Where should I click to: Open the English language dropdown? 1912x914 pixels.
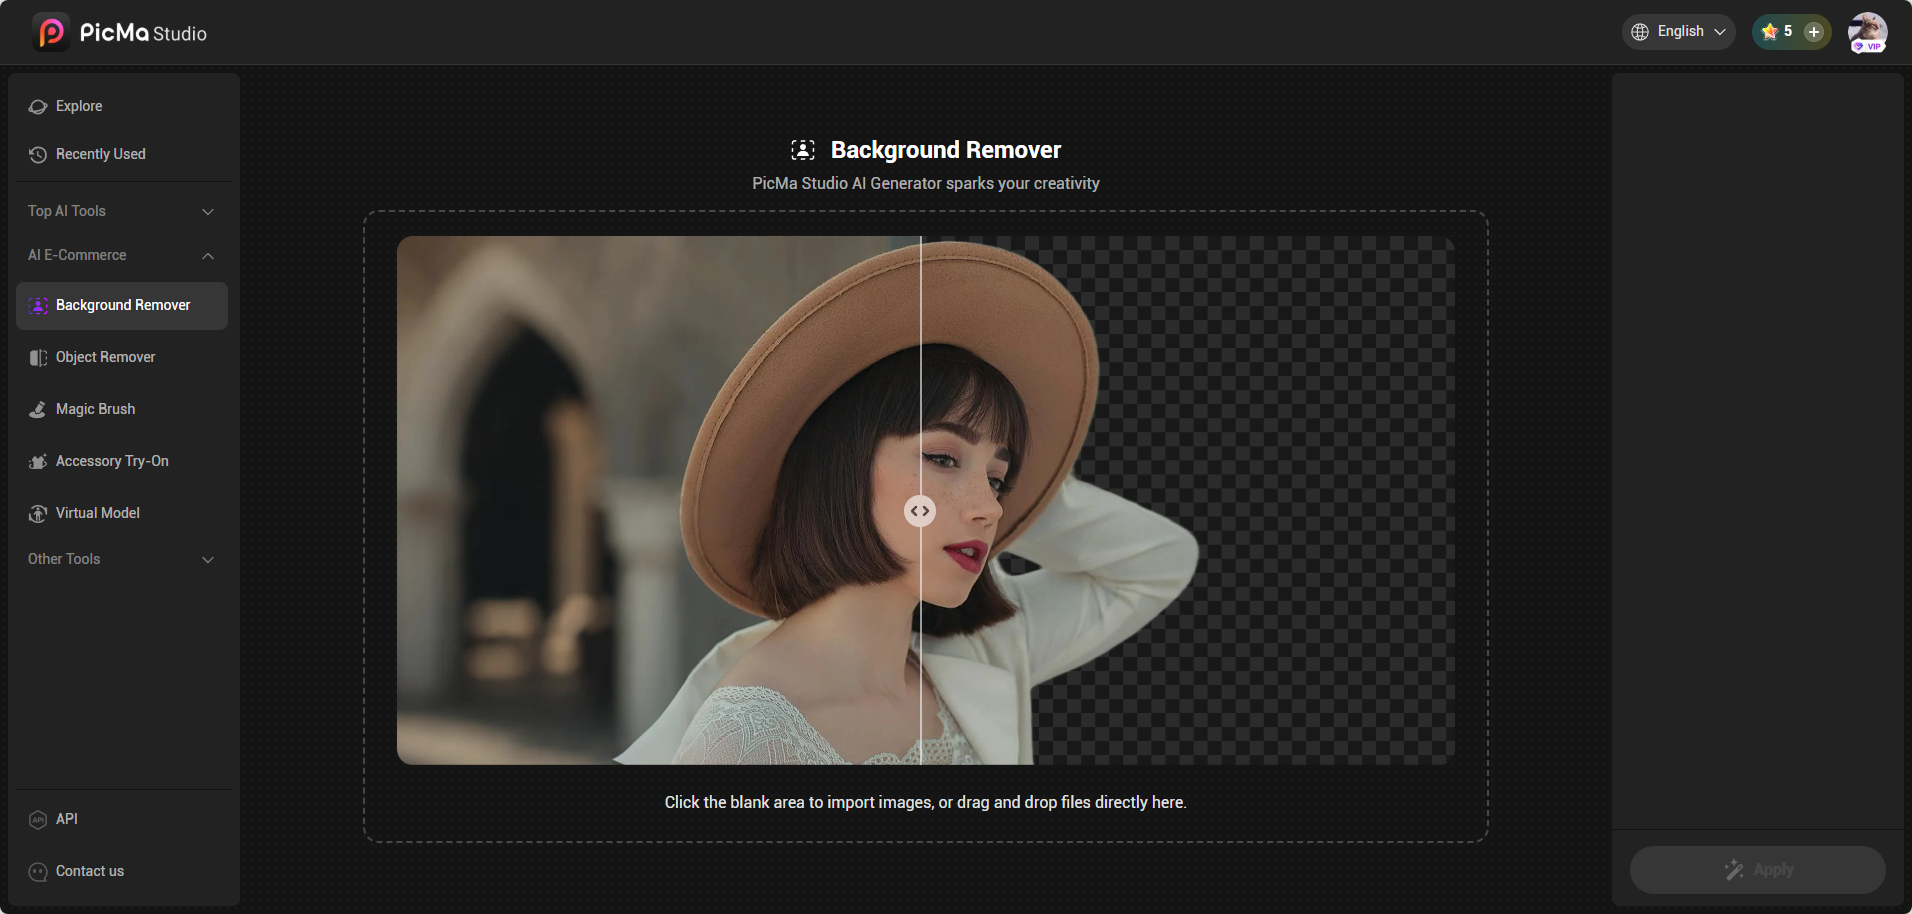click(1679, 32)
